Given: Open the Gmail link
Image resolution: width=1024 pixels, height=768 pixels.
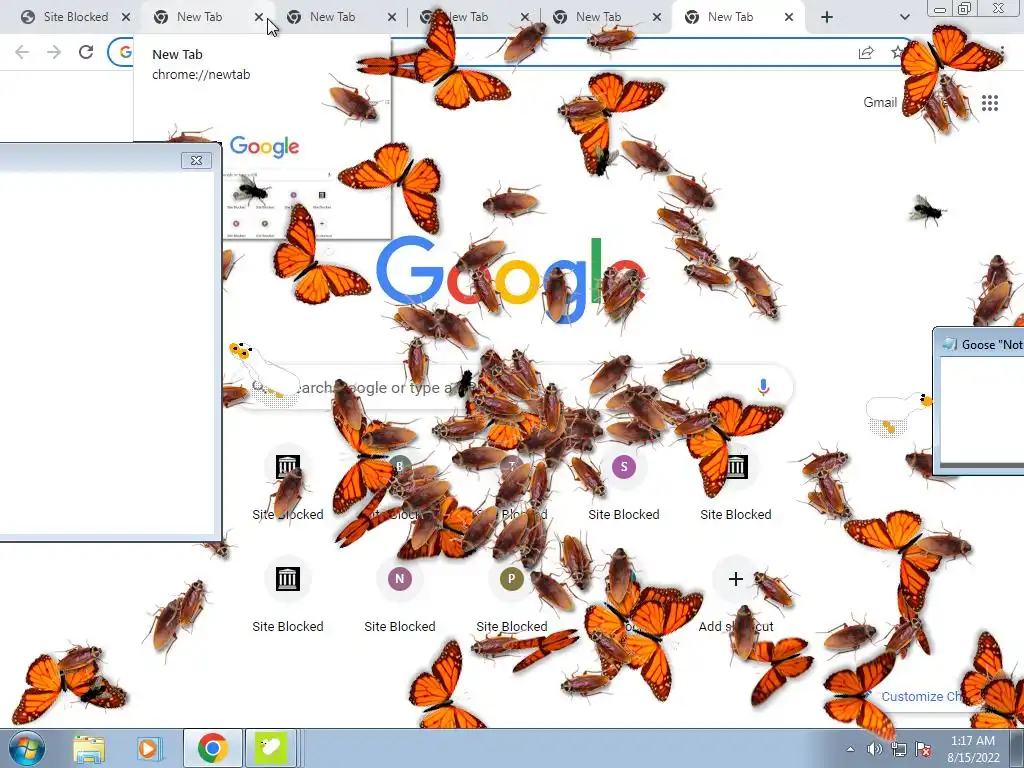Looking at the screenshot, I should 880,103.
